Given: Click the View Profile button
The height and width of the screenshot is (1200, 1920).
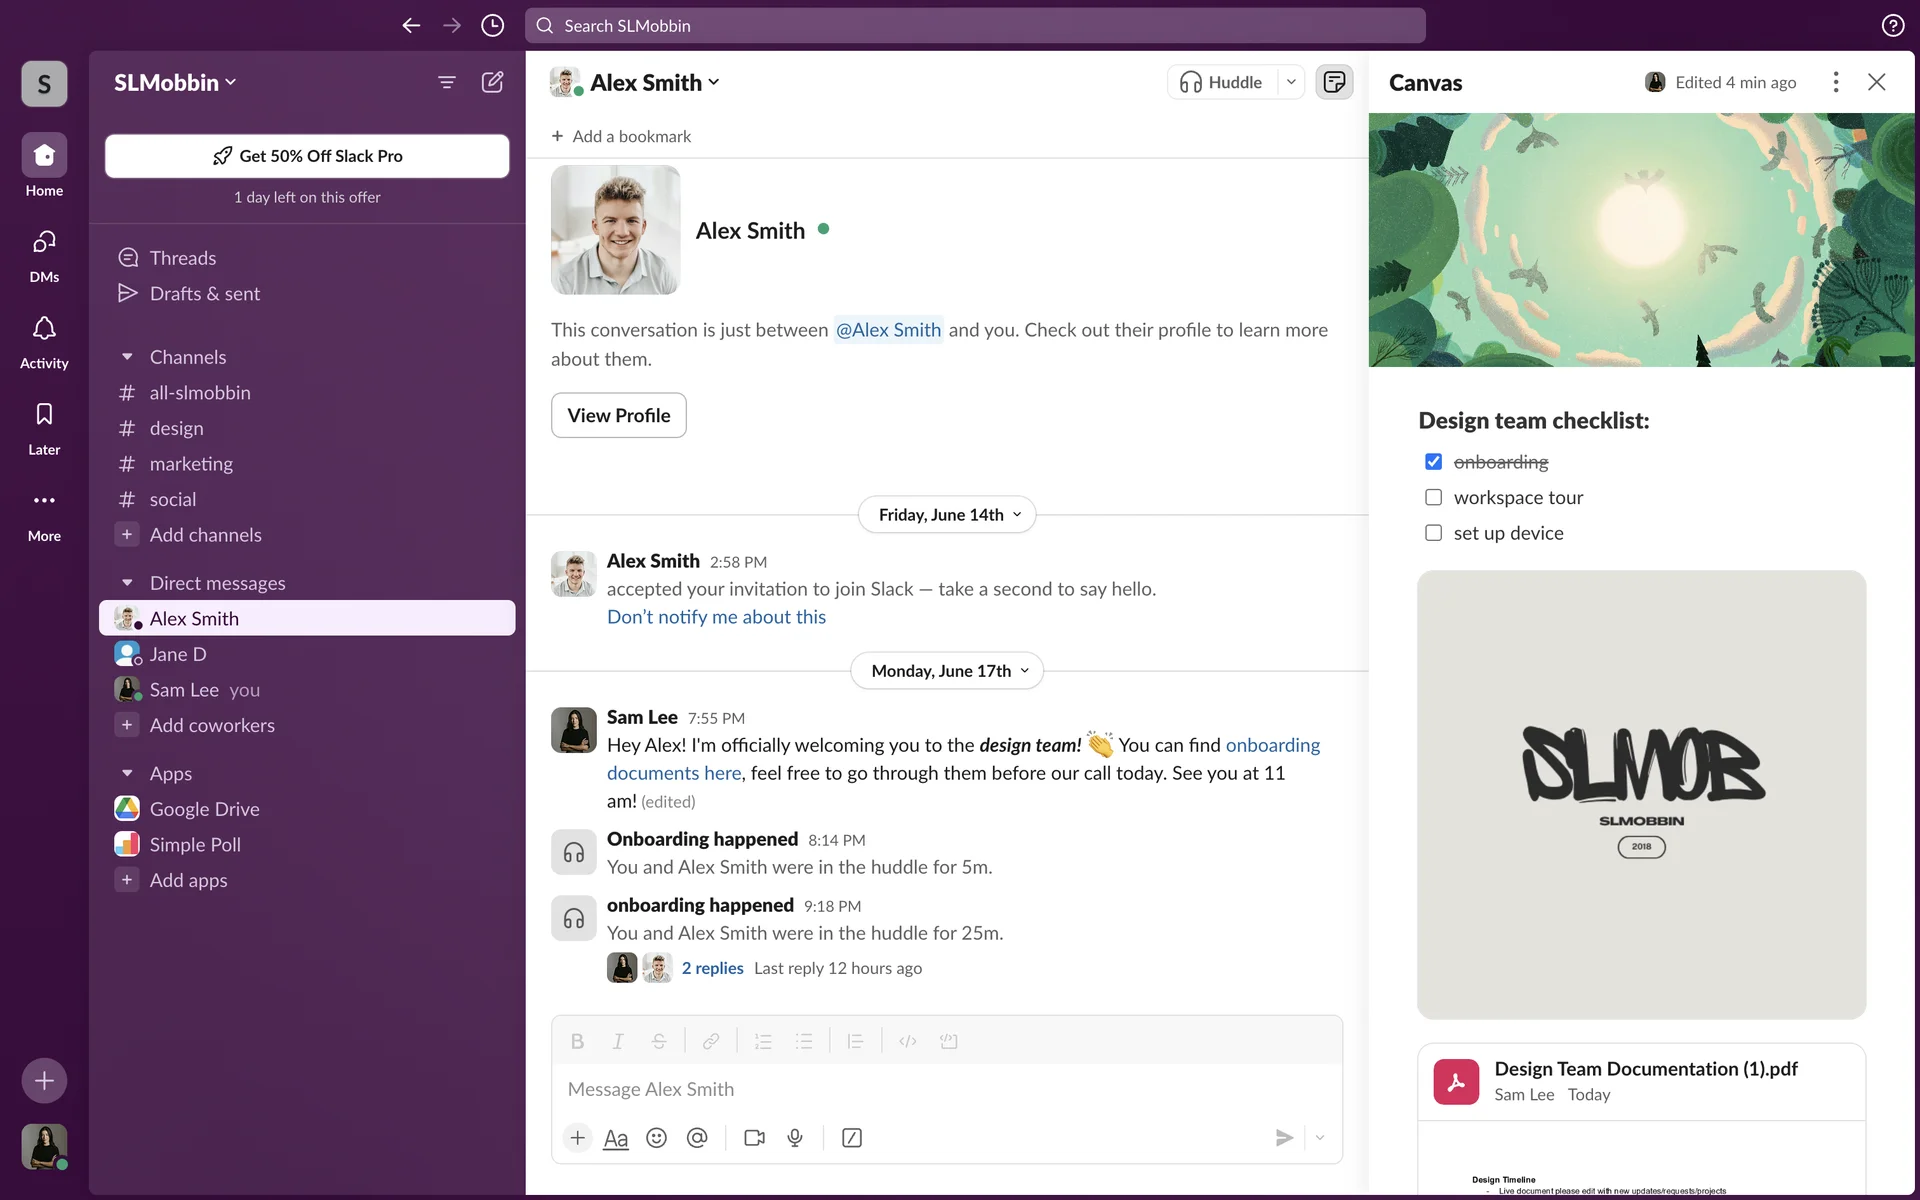Looking at the screenshot, I should [x=618, y=415].
